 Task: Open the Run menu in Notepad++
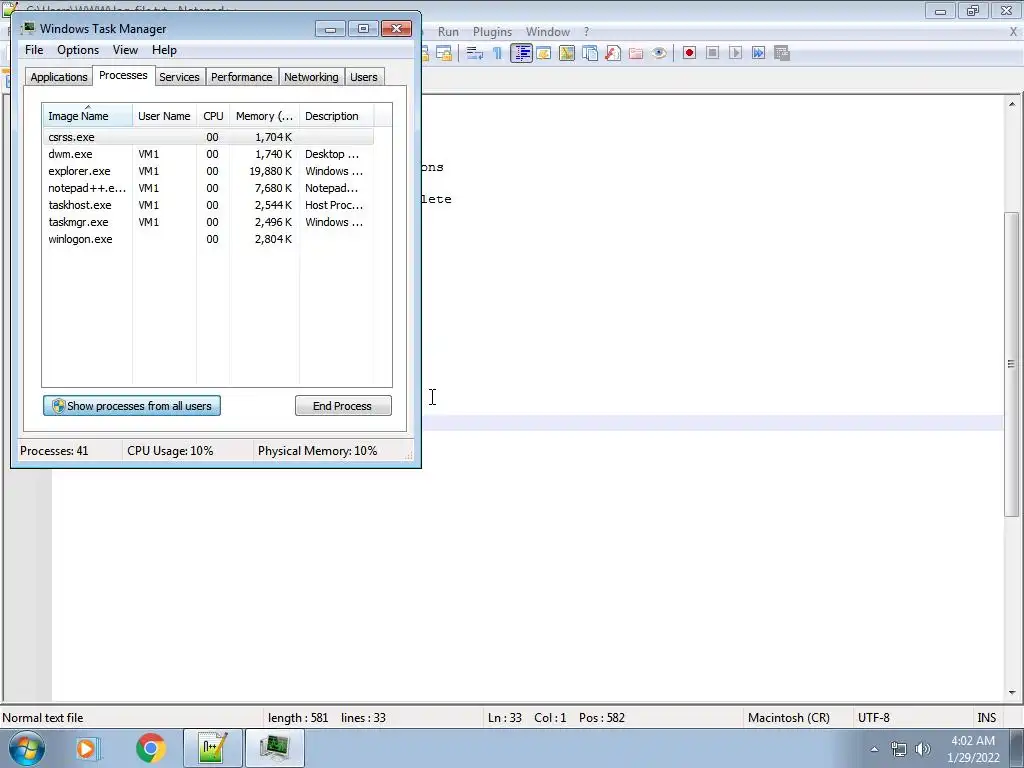tap(448, 31)
